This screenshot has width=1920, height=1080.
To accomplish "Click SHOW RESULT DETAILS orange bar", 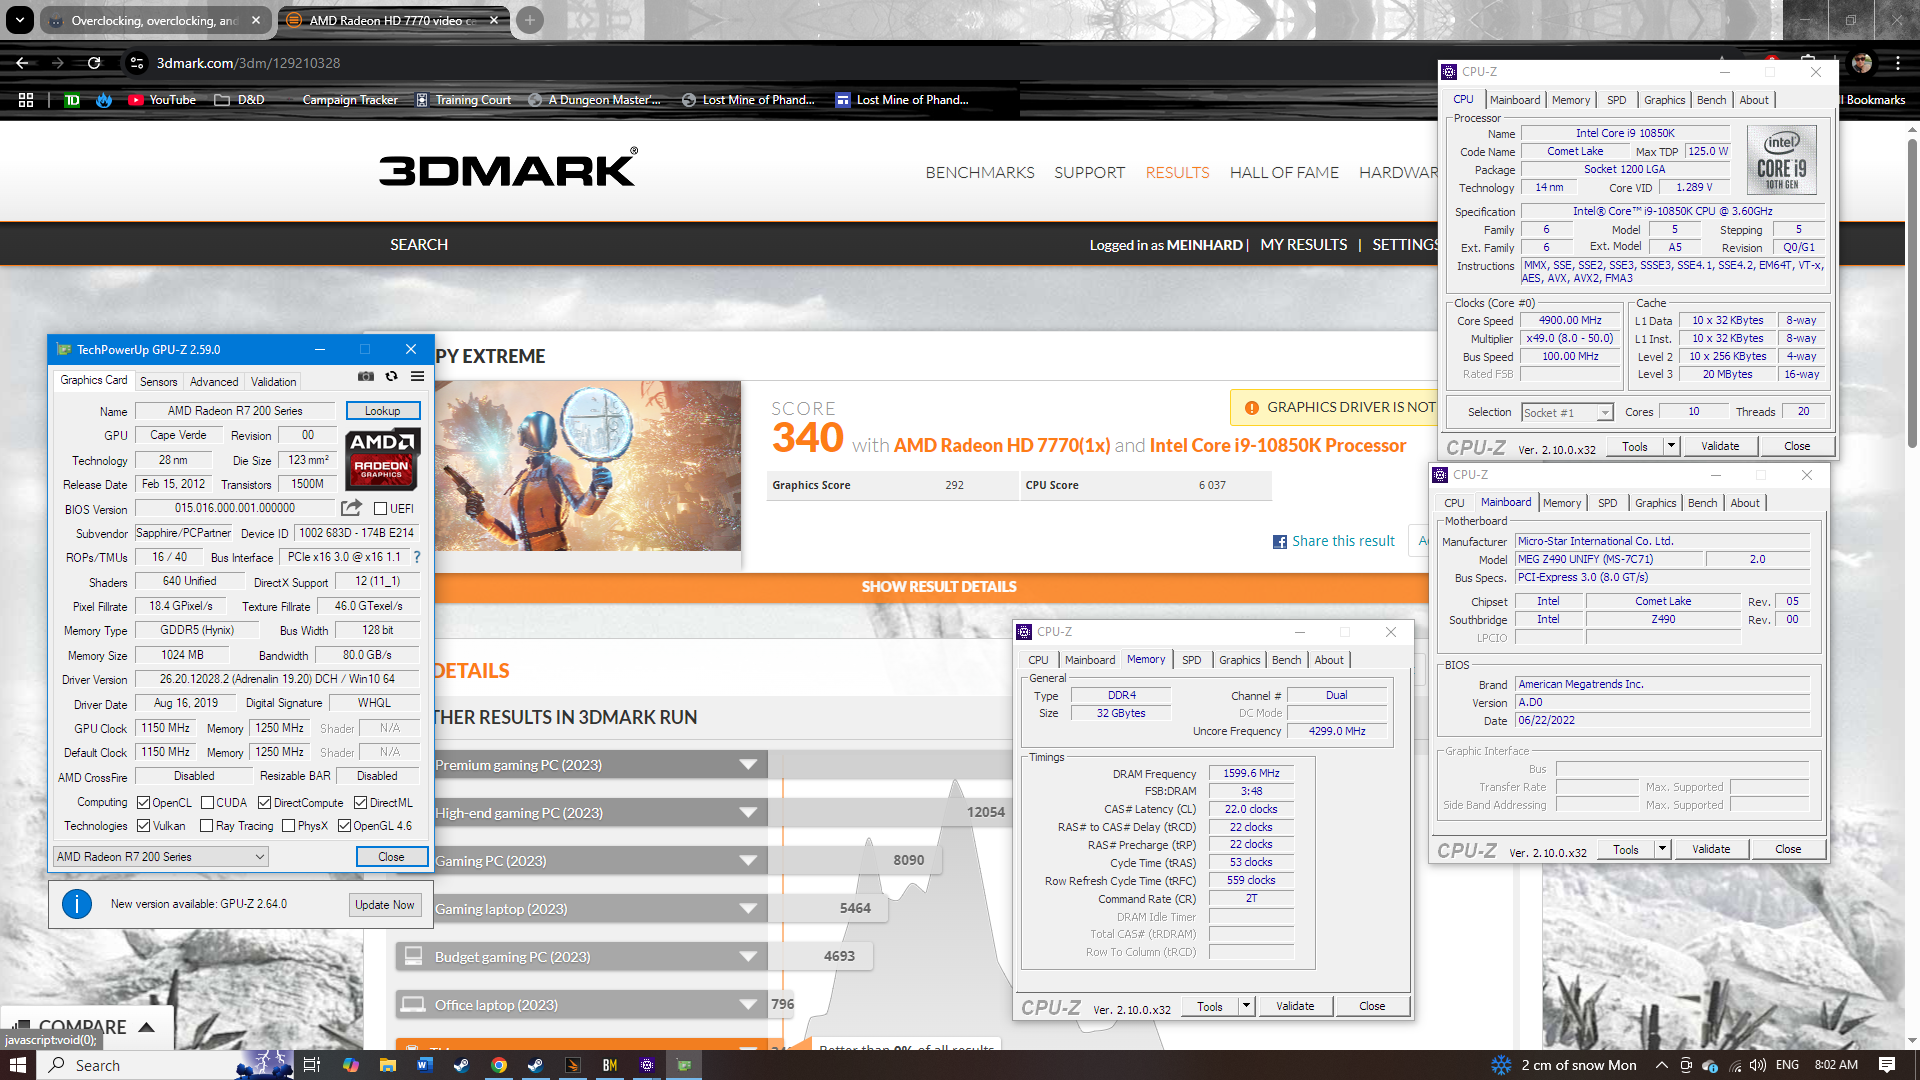I will coord(938,587).
